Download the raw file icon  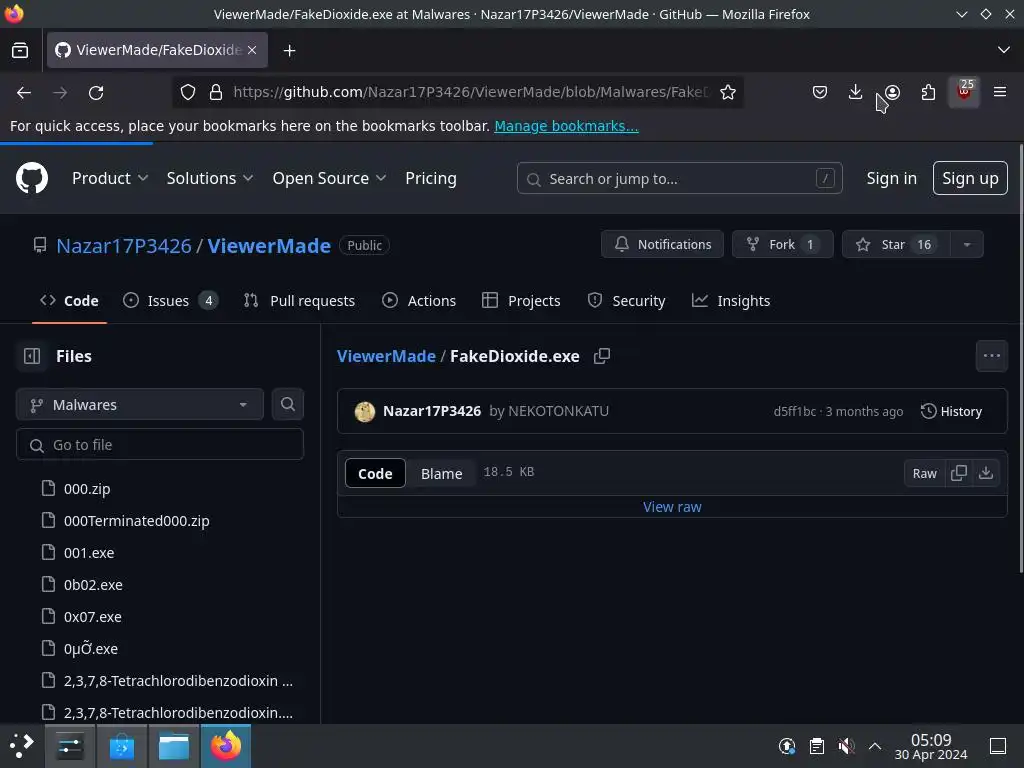coord(986,473)
